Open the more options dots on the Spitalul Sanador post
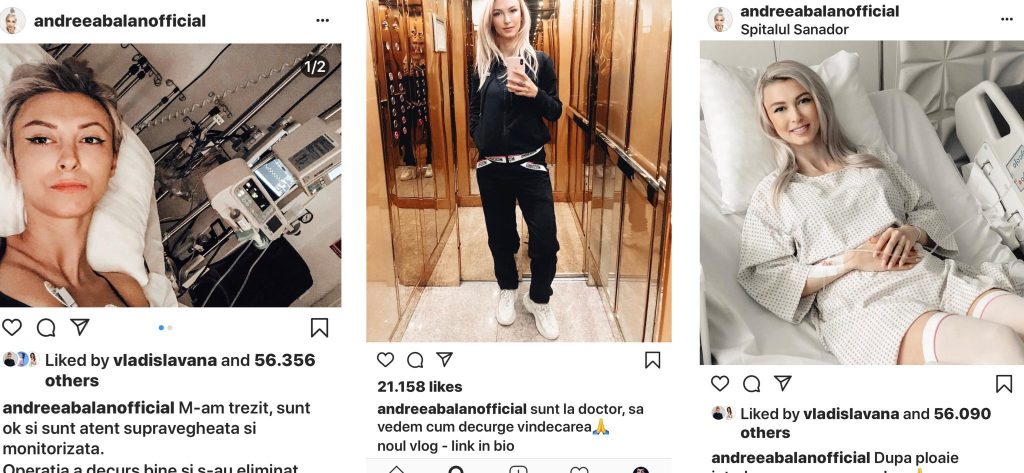1024x473 pixels. (x=1006, y=20)
